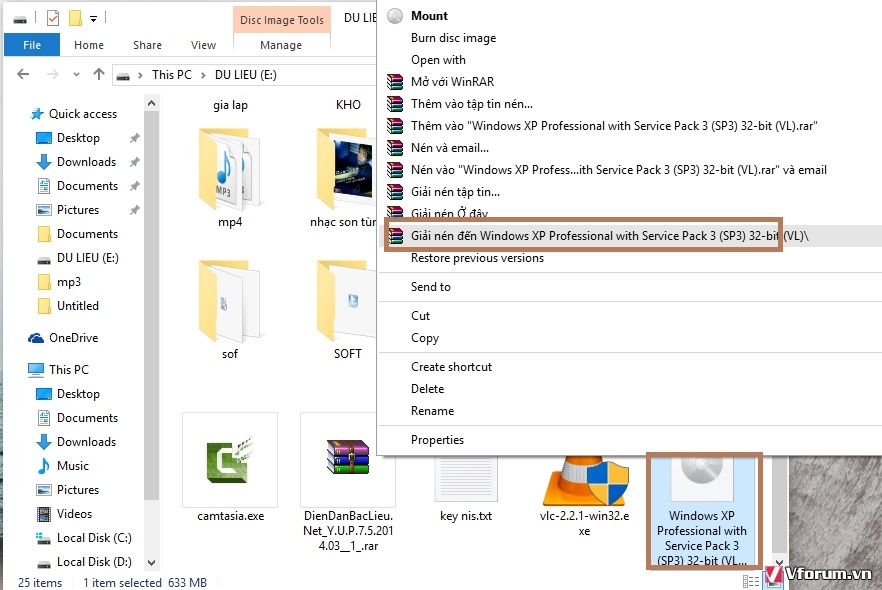Viewport: 882px width, 590px height.
Task: Click New folder icon in quick access toolbar
Action: click(75, 19)
